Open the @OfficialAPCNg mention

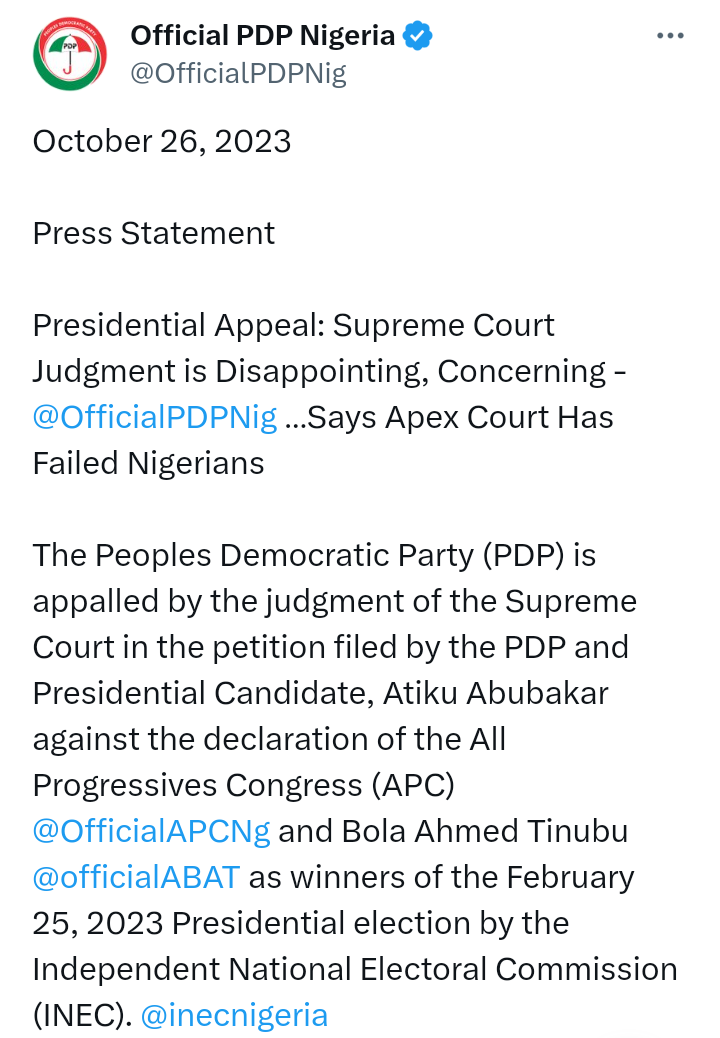click(x=155, y=831)
